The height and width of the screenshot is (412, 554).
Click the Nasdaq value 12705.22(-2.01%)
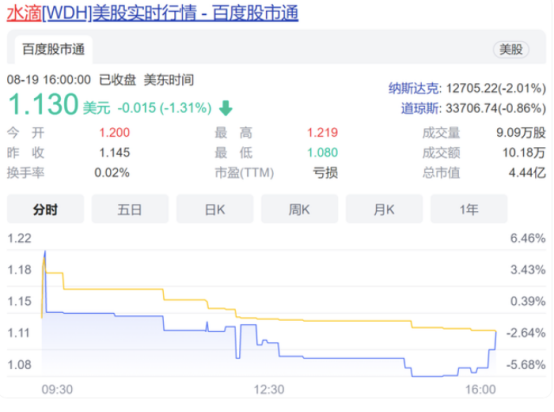coord(496,88)
